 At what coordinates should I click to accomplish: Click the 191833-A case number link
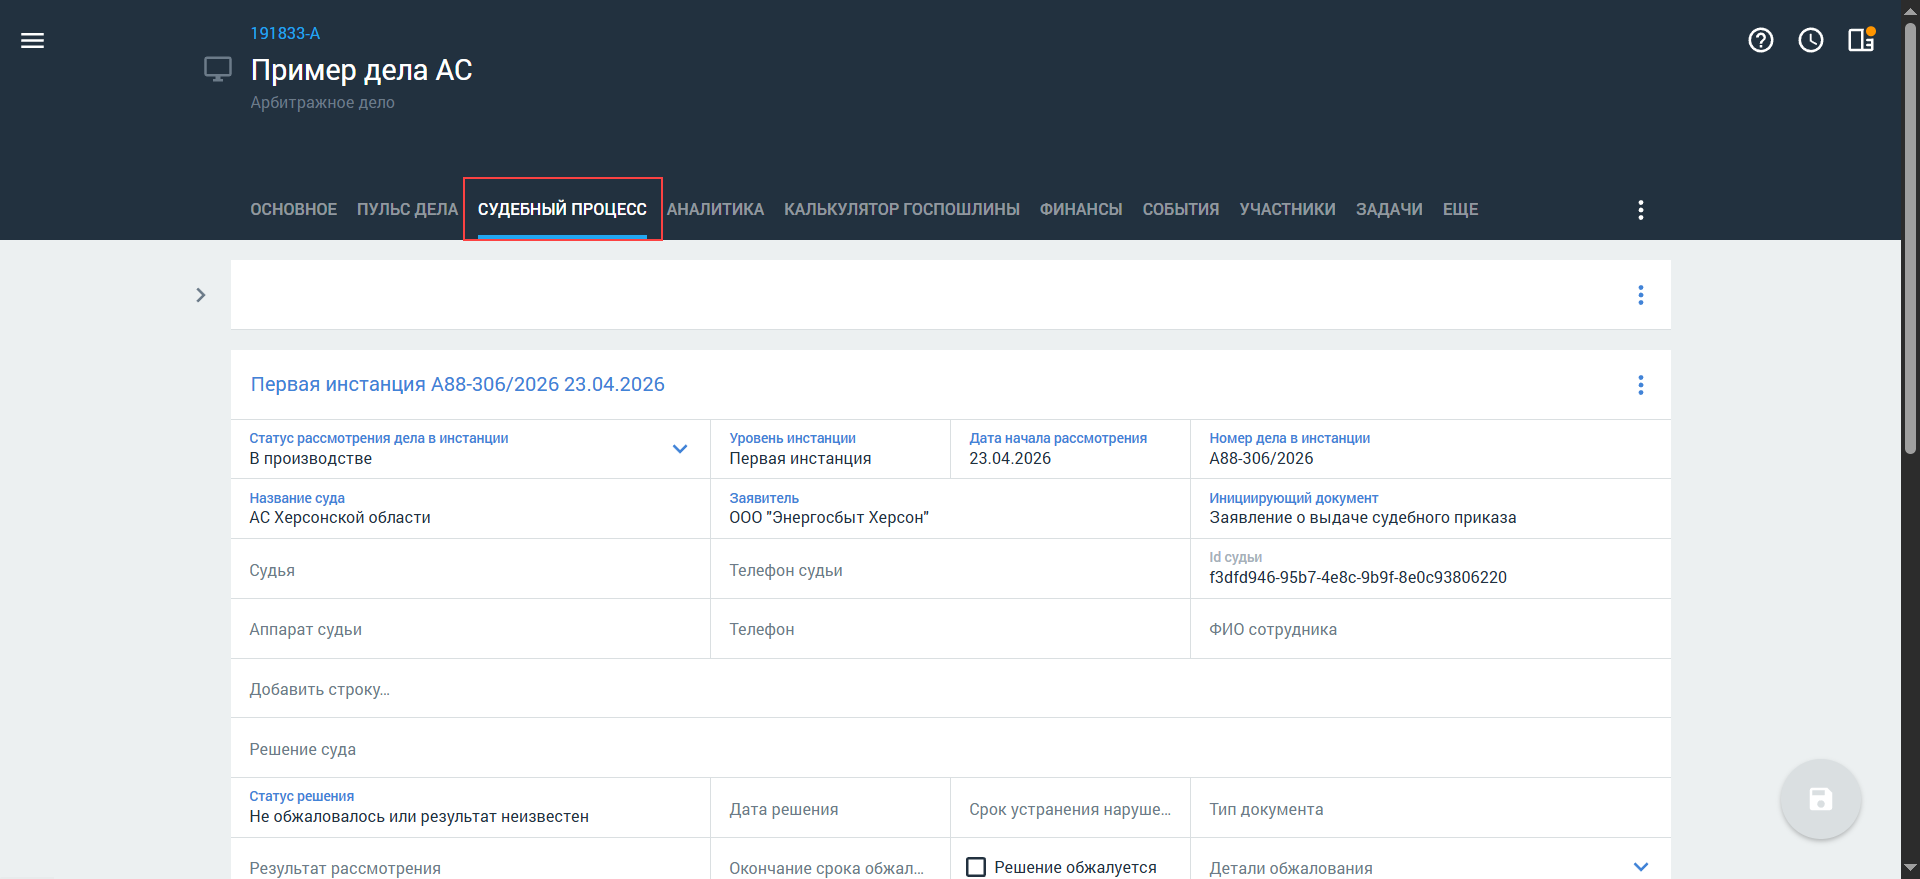tap(285, 34)
